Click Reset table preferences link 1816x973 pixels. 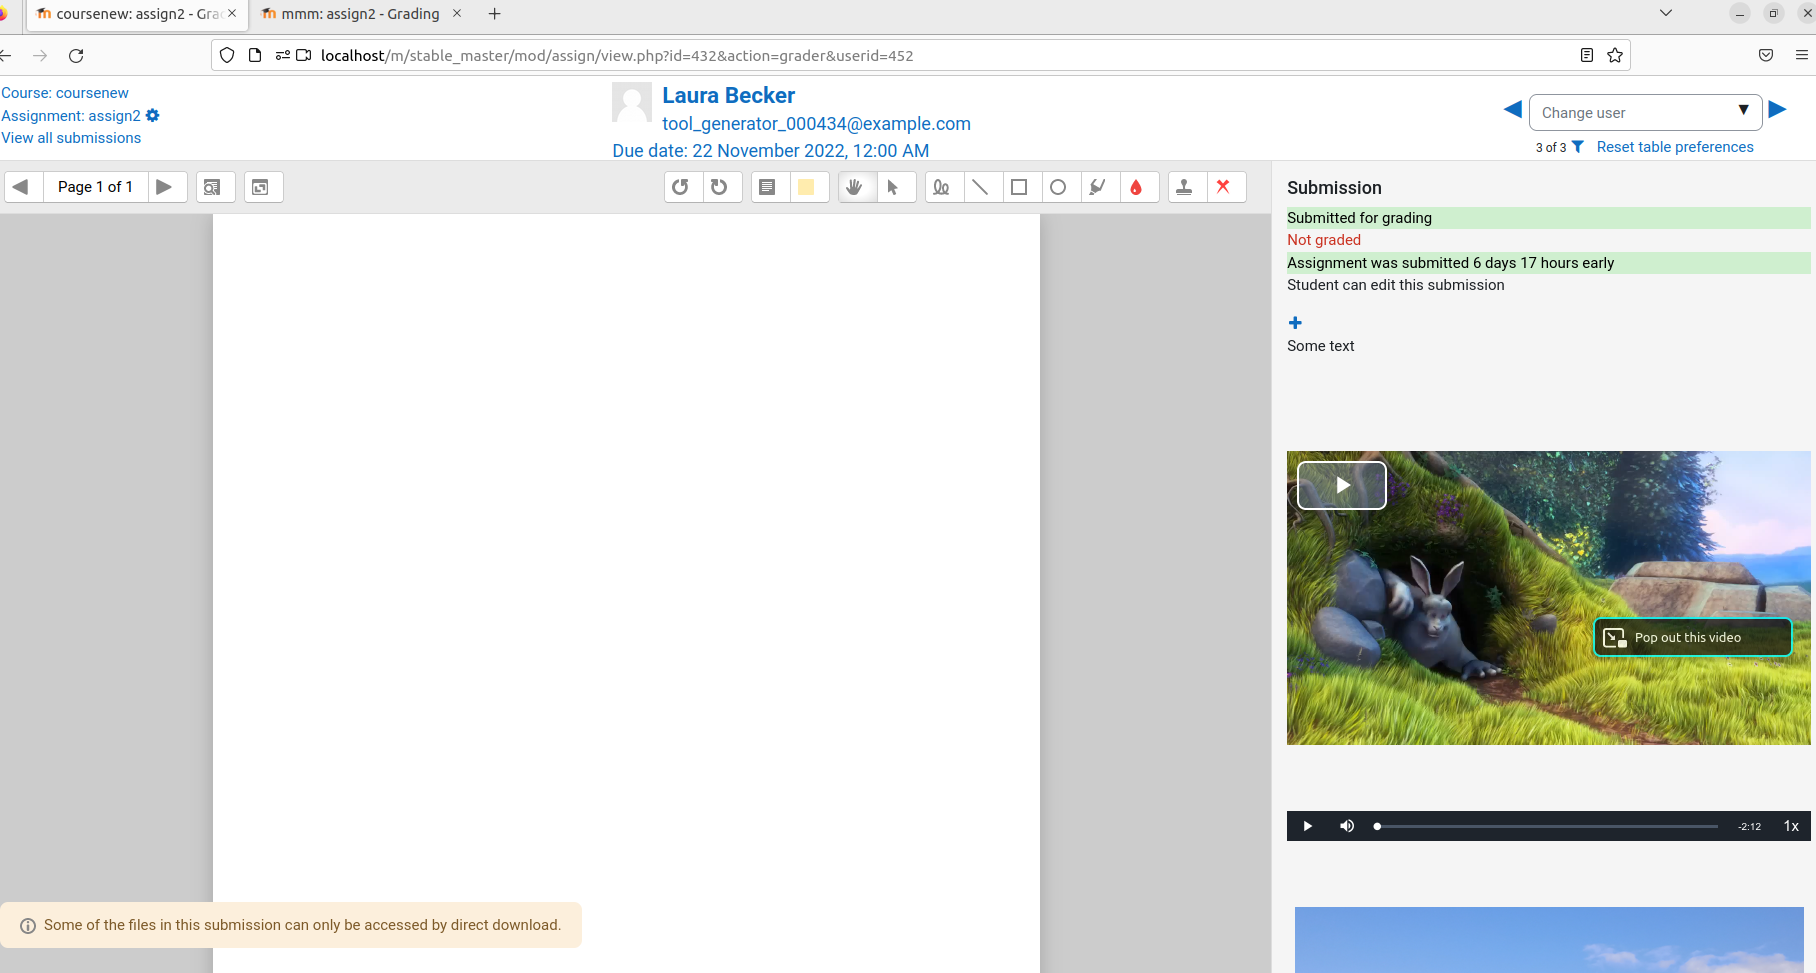tap(1675, 147)
